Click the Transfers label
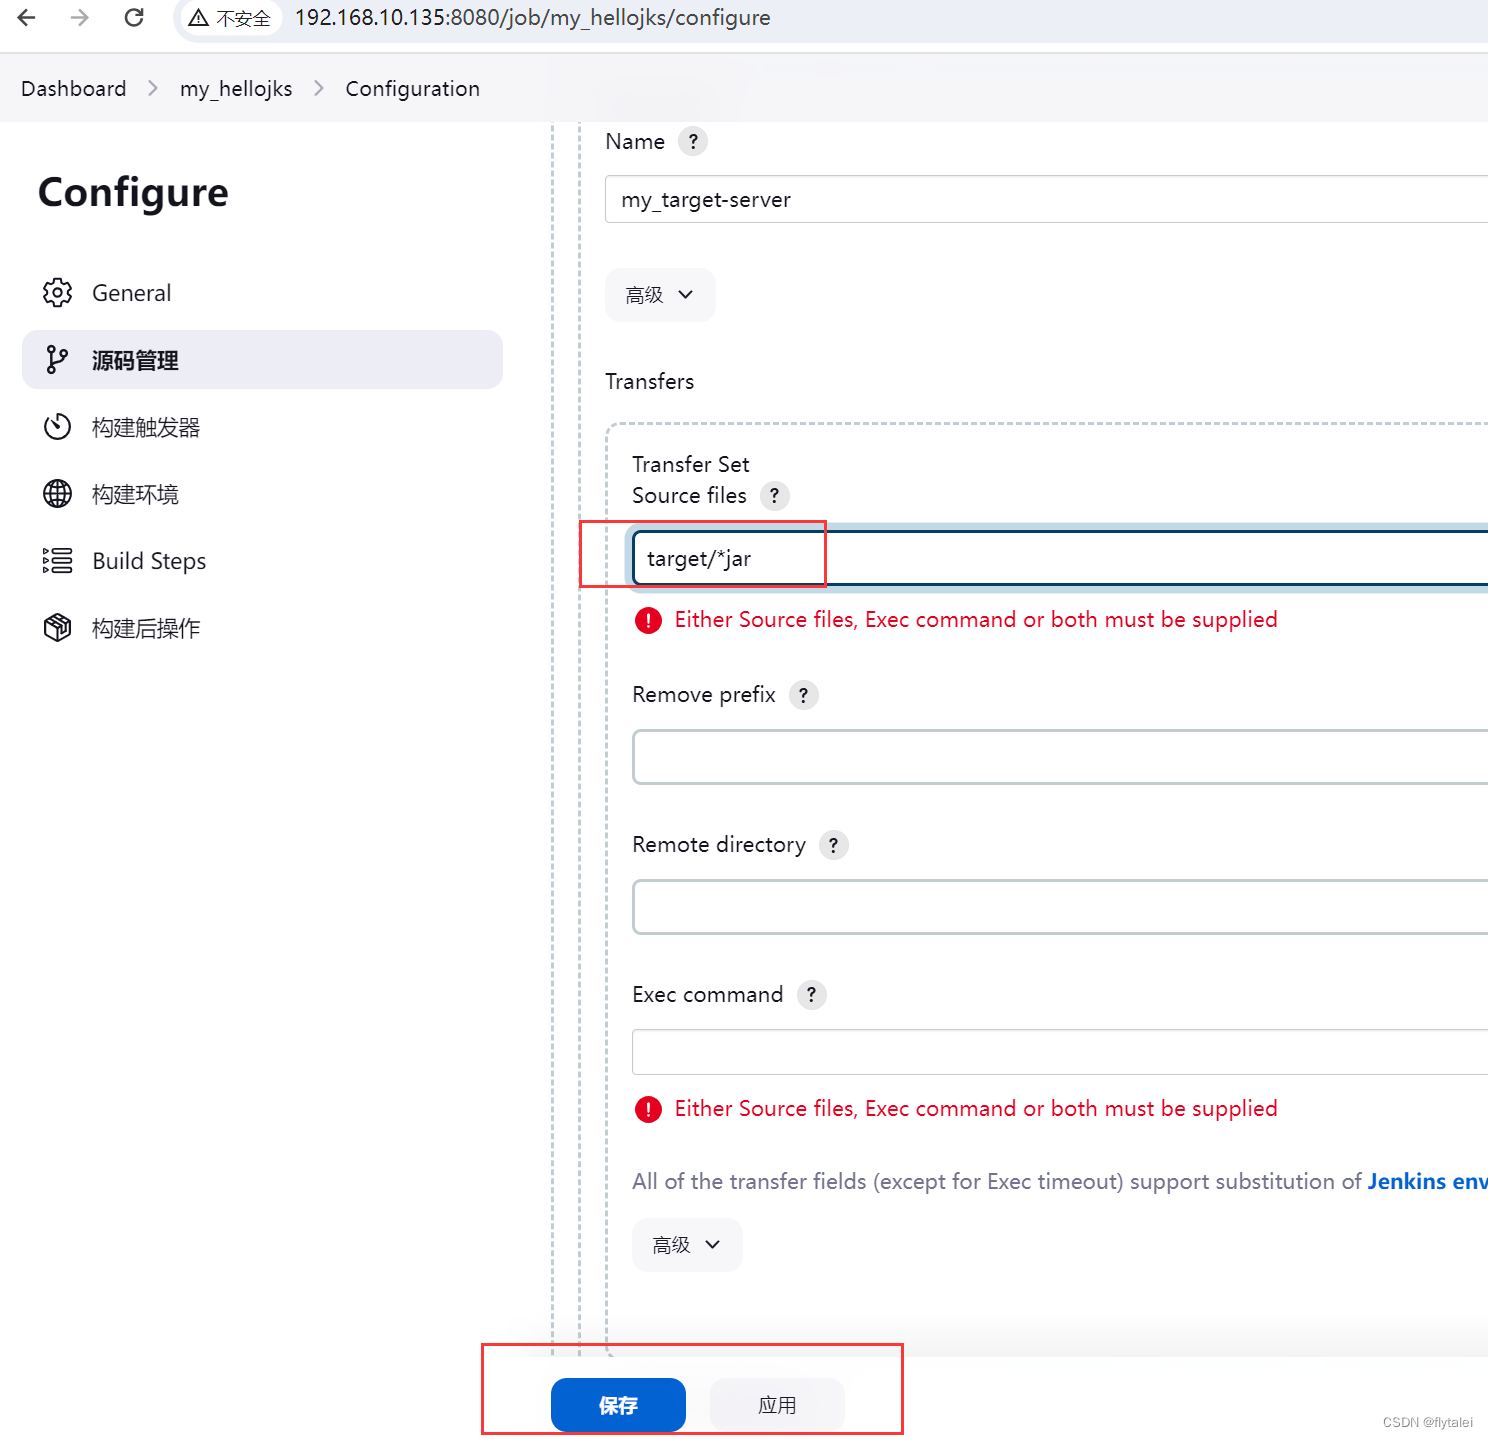This screenshot has width=1488, height=1439. (x=650, y=382)
